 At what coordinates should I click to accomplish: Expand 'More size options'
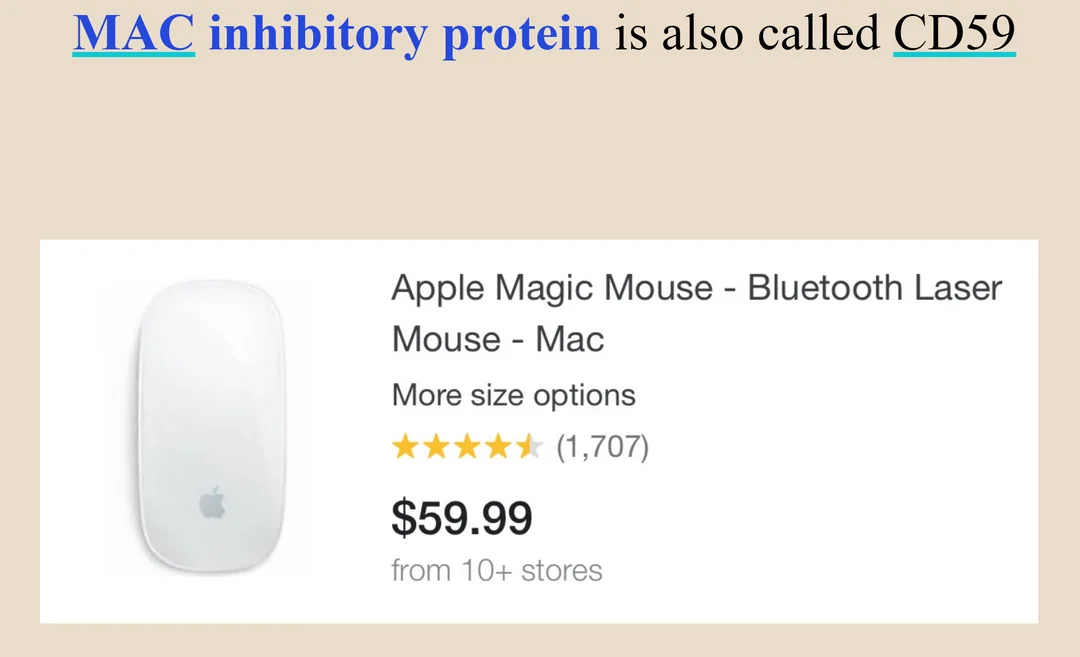(x=513, y=395)
